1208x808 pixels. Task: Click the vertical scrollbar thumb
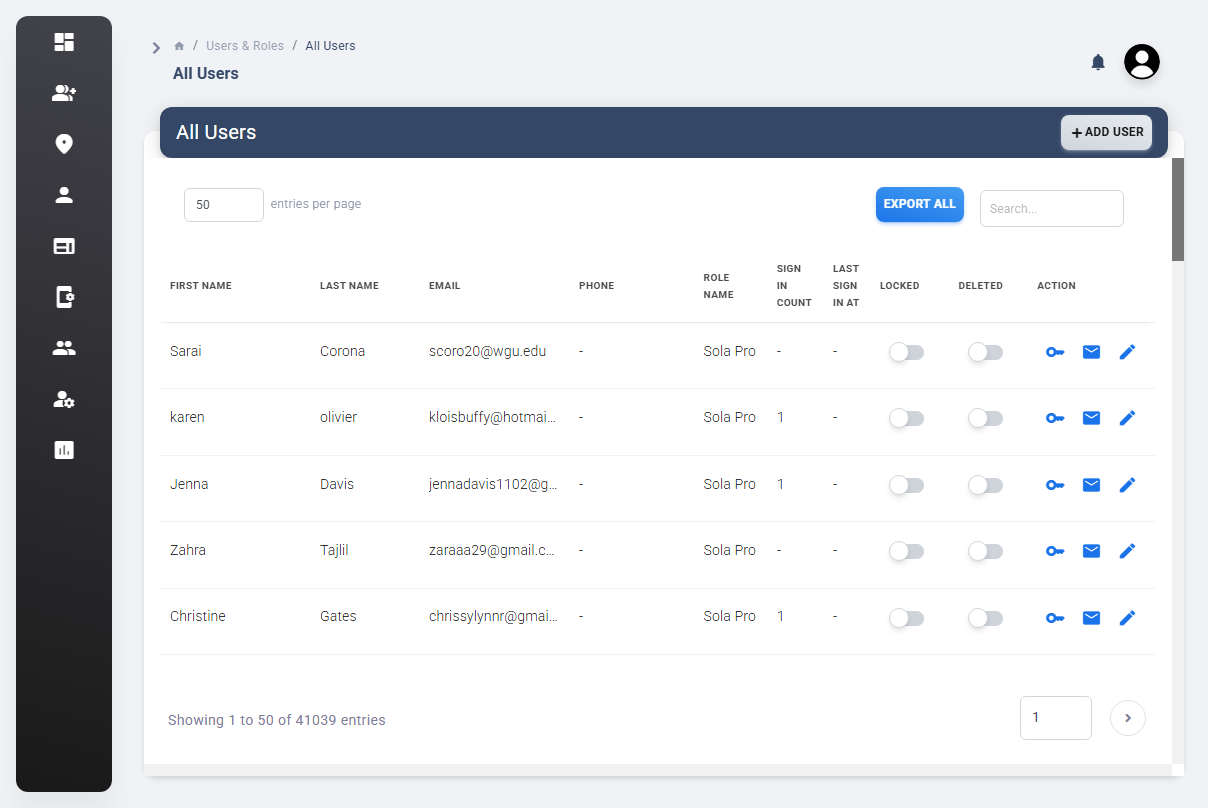pos(1178,209)
